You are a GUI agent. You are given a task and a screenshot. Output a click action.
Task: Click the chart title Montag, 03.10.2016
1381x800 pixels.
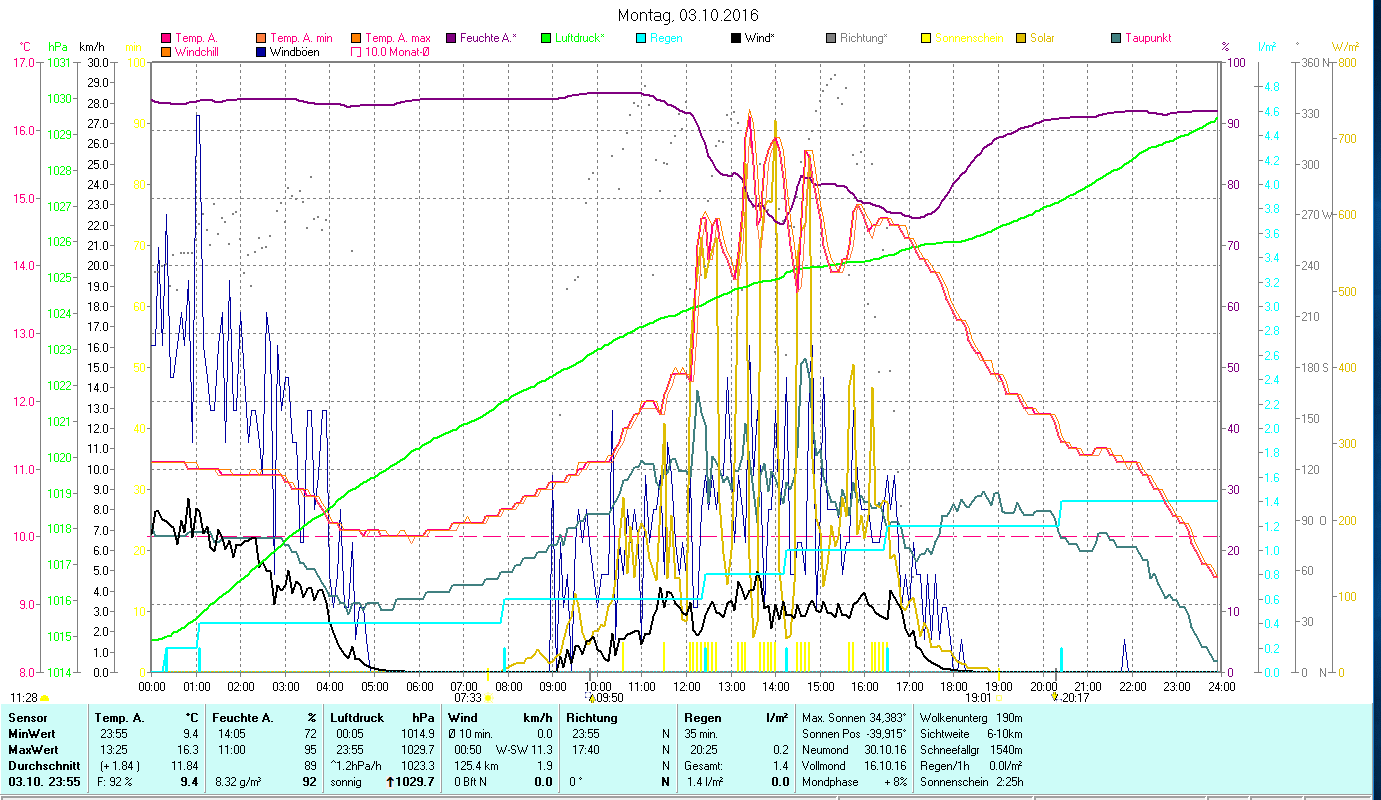point(688,15)
